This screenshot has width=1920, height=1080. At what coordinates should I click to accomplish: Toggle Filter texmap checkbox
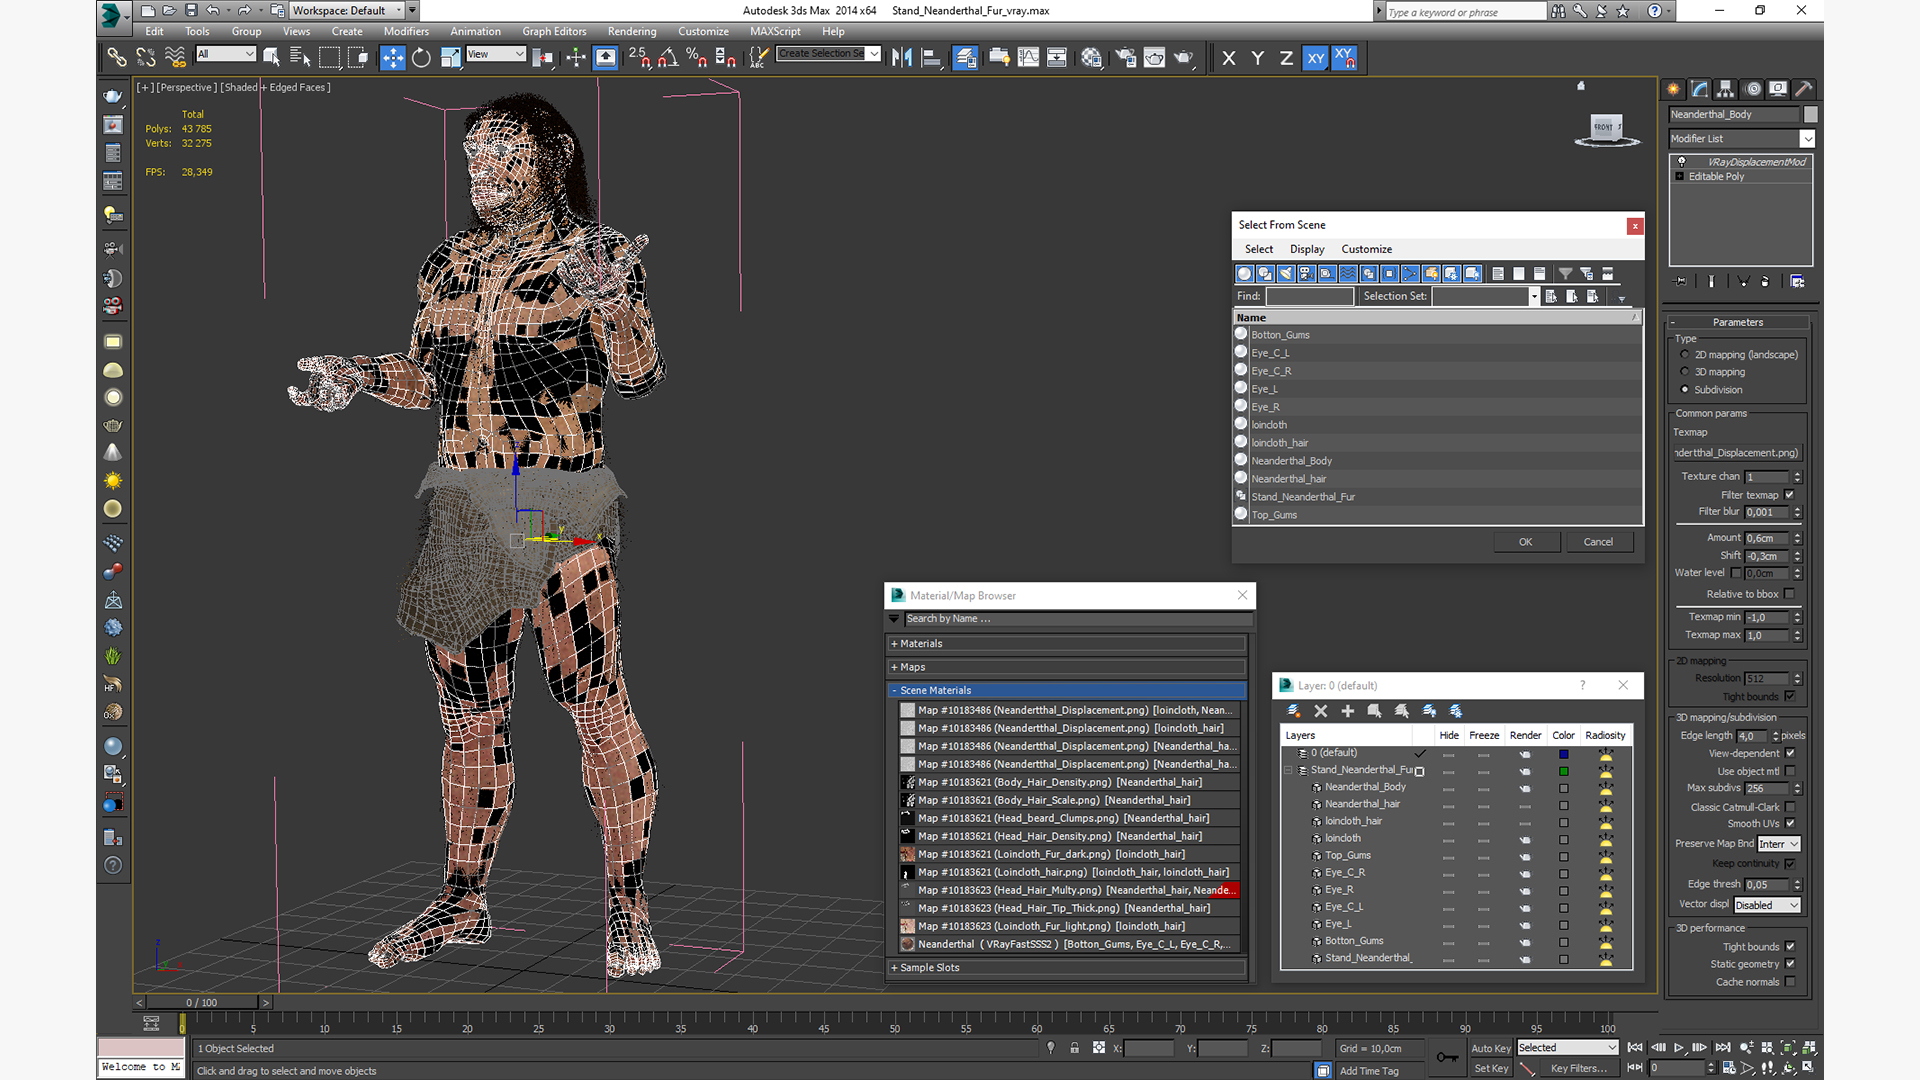[x=1790, y=495]
